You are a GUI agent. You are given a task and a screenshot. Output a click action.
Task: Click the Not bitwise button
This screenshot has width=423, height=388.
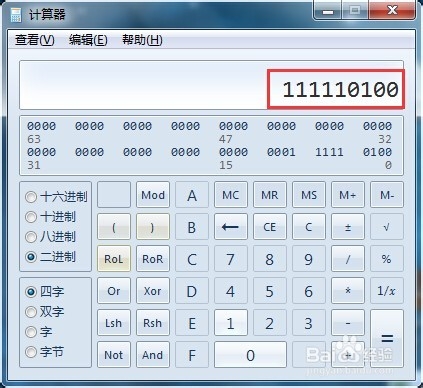114,355
